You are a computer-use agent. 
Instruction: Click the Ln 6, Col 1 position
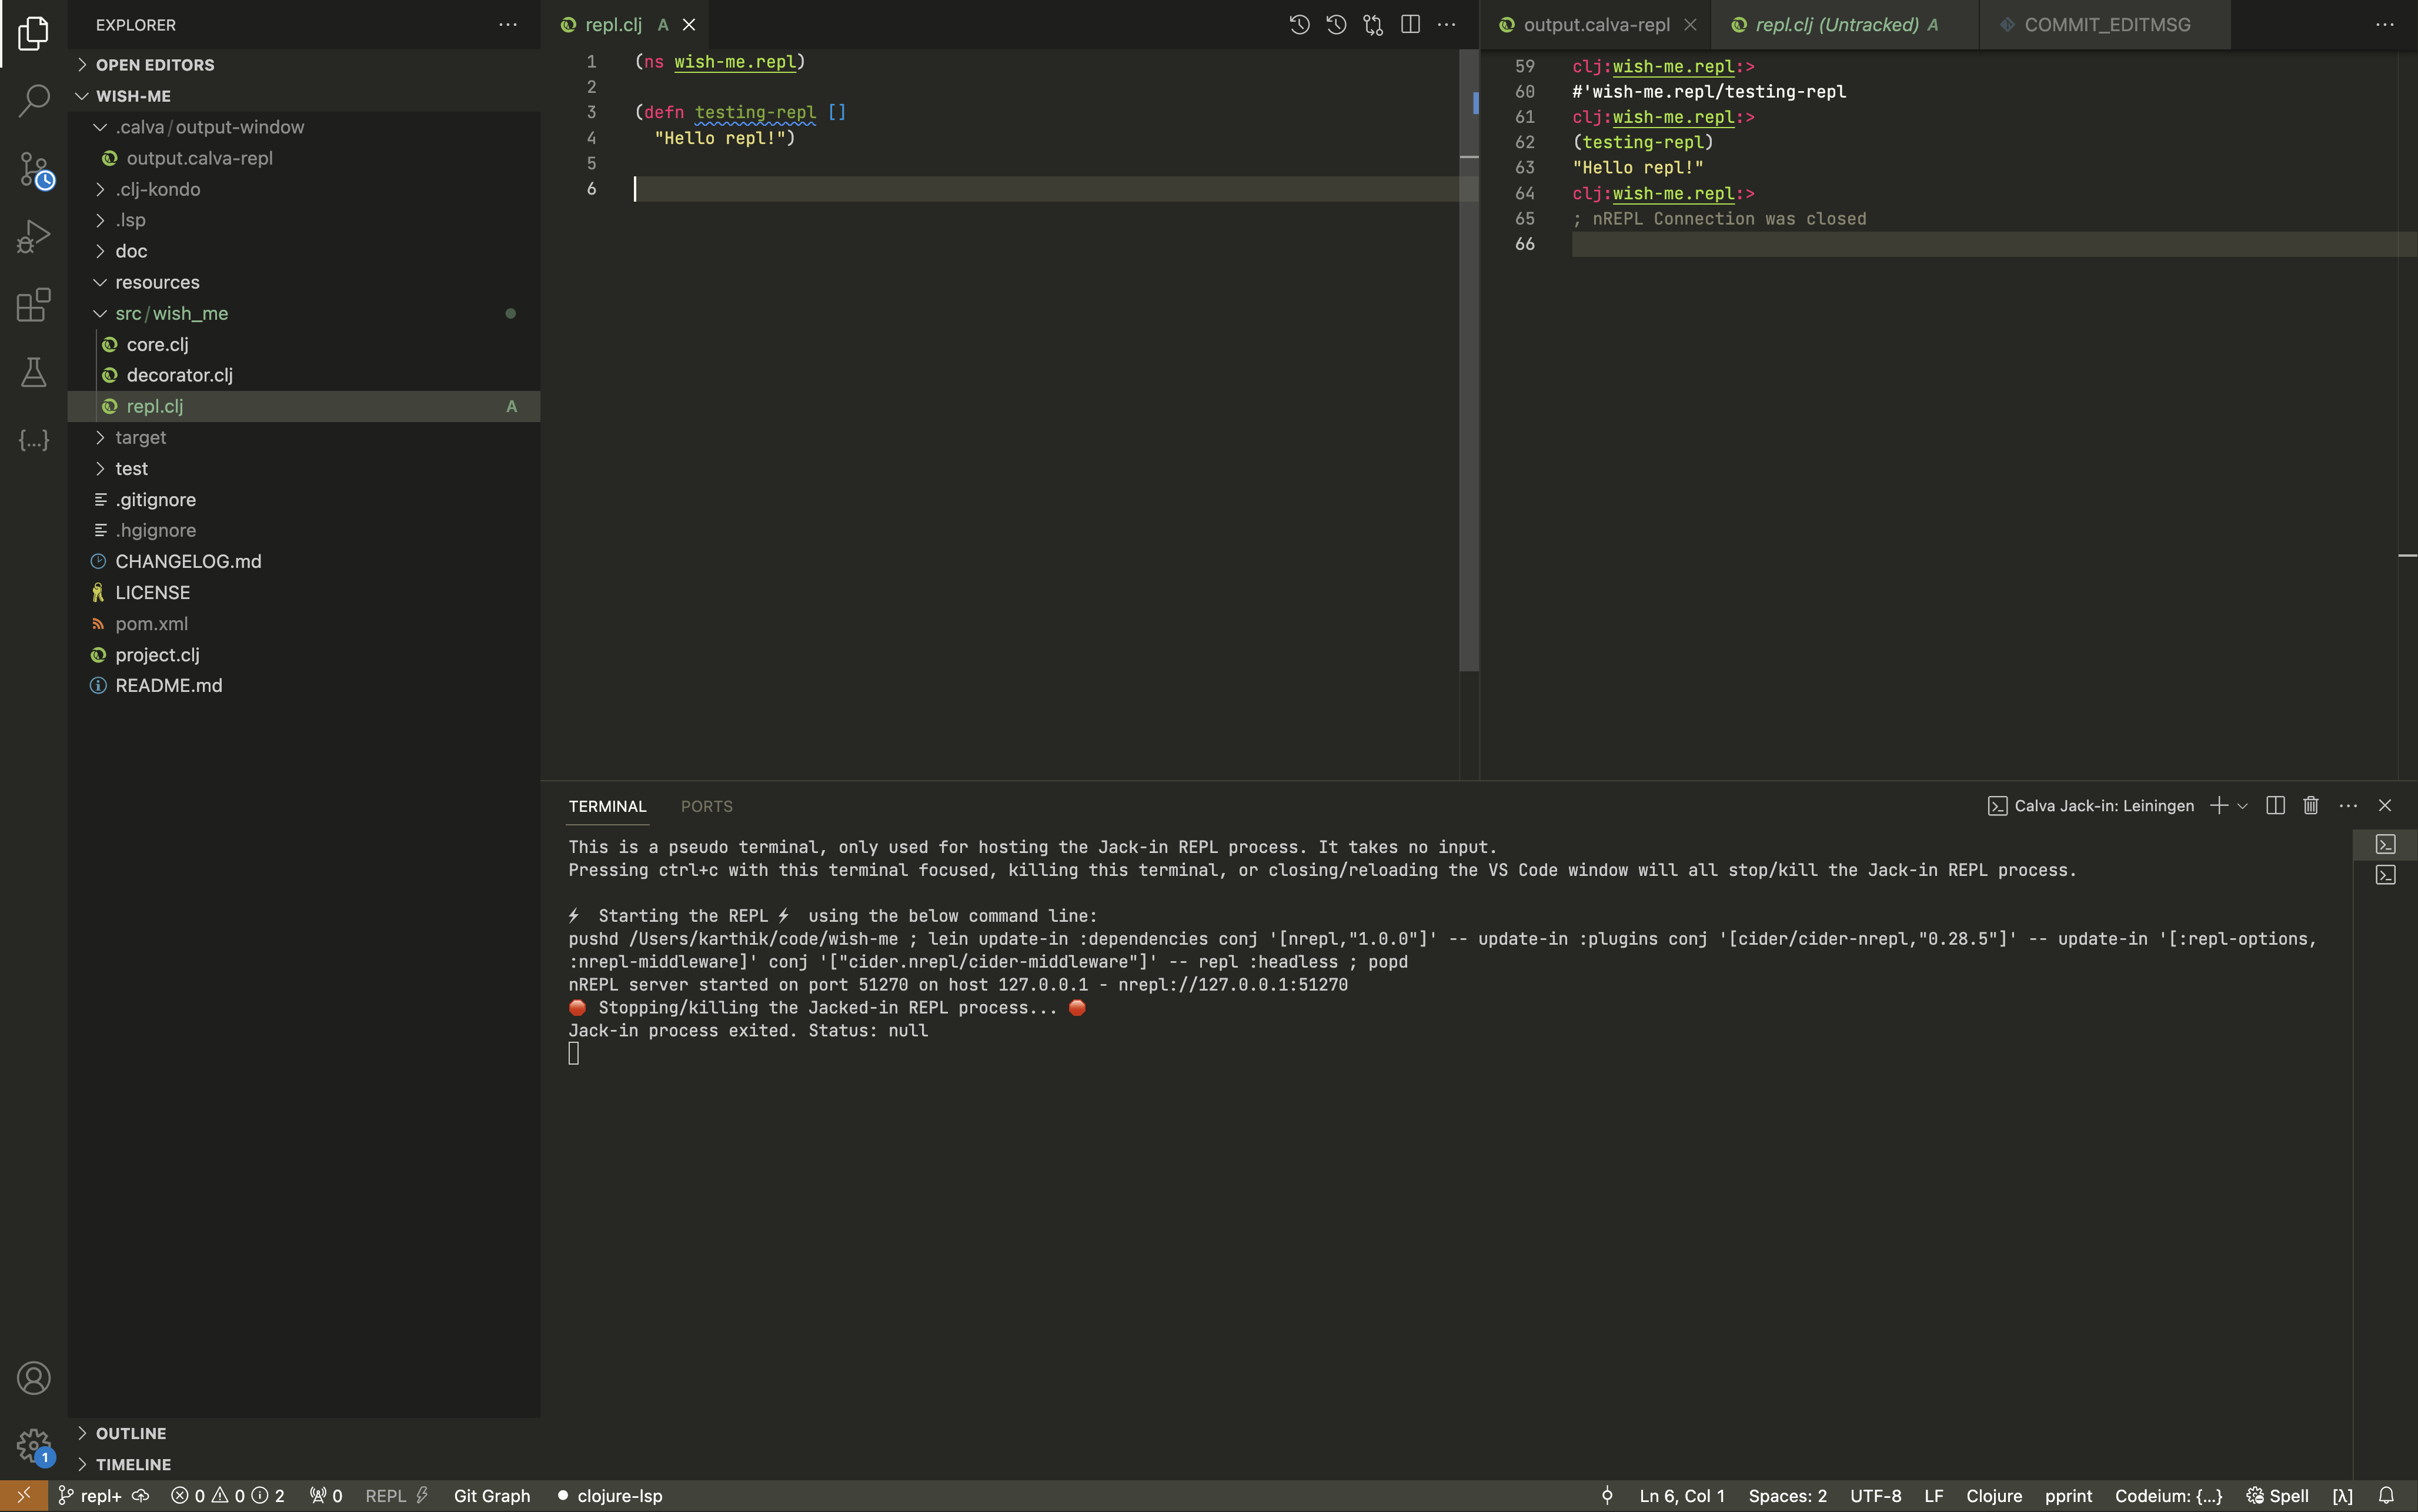click(x=1682, y=1496)
